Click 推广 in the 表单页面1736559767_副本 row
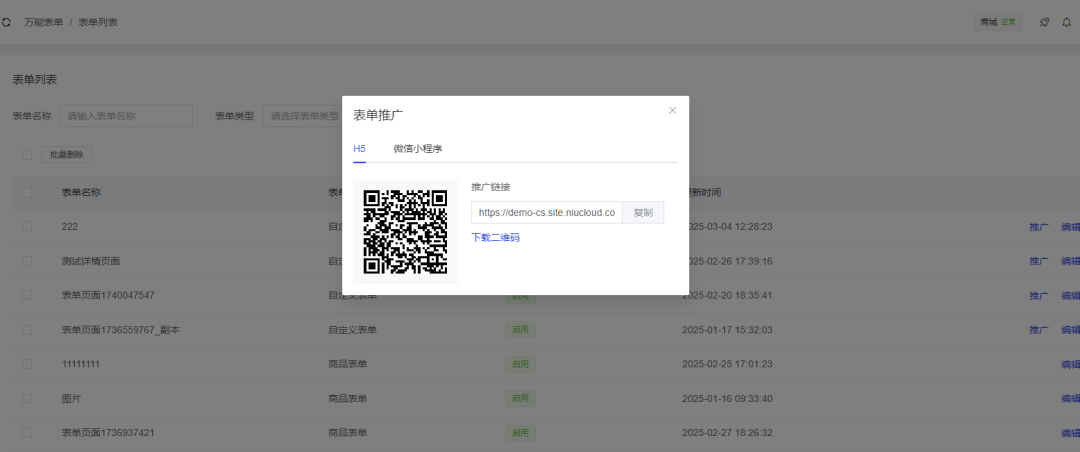 click(1039, 330)
